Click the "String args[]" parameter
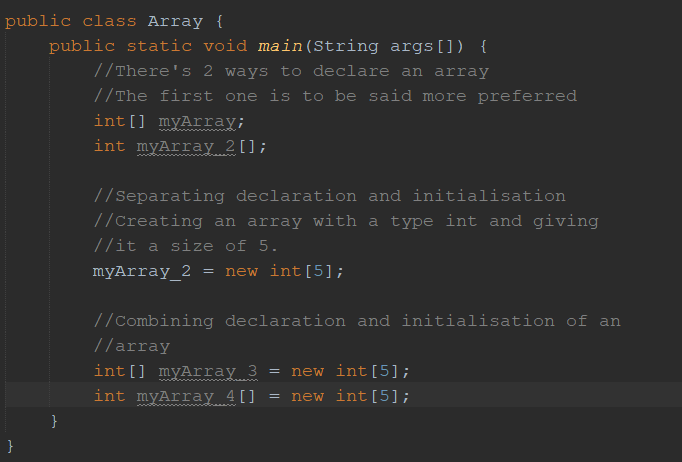The width and height of the screenshot is (682, 462). (x=384, y=46)
